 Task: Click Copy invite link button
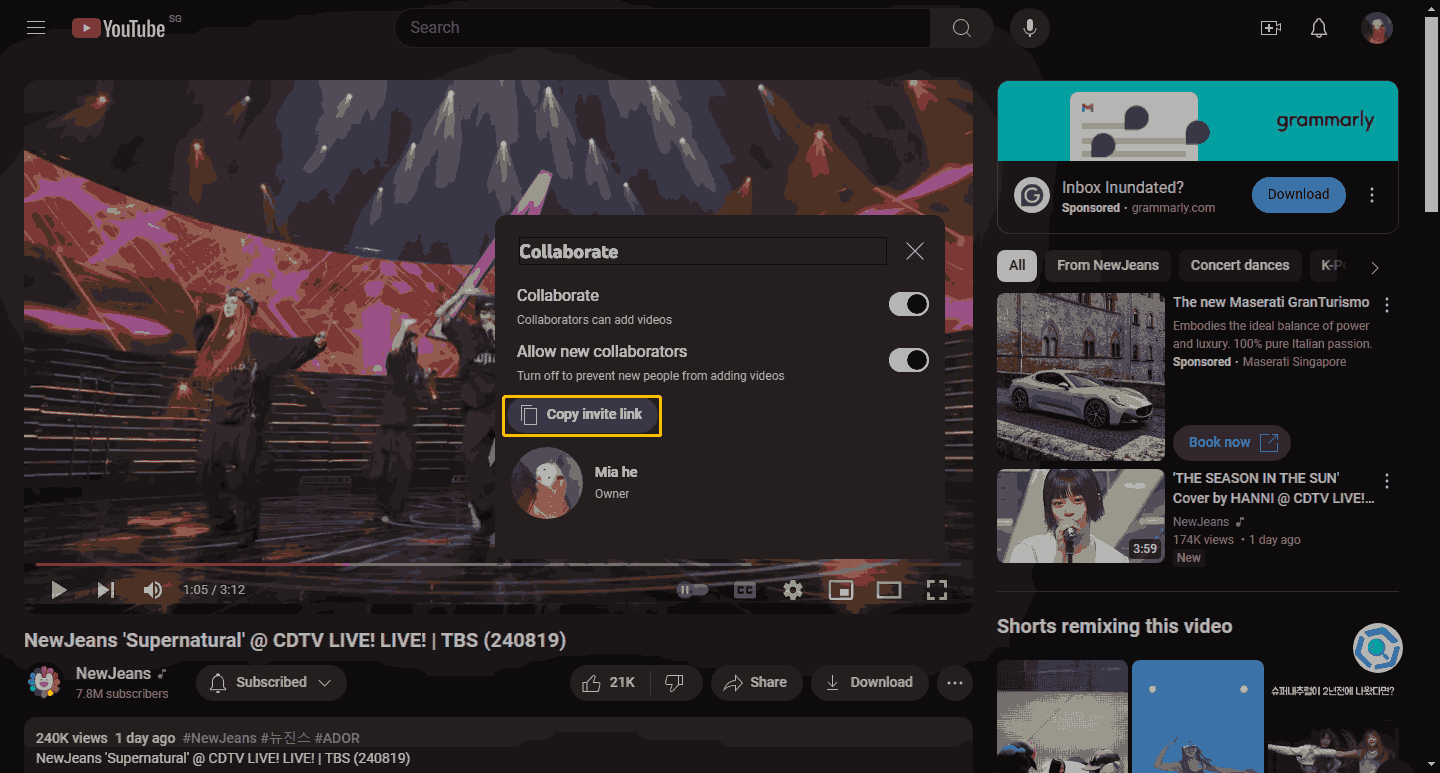[582, 415]
